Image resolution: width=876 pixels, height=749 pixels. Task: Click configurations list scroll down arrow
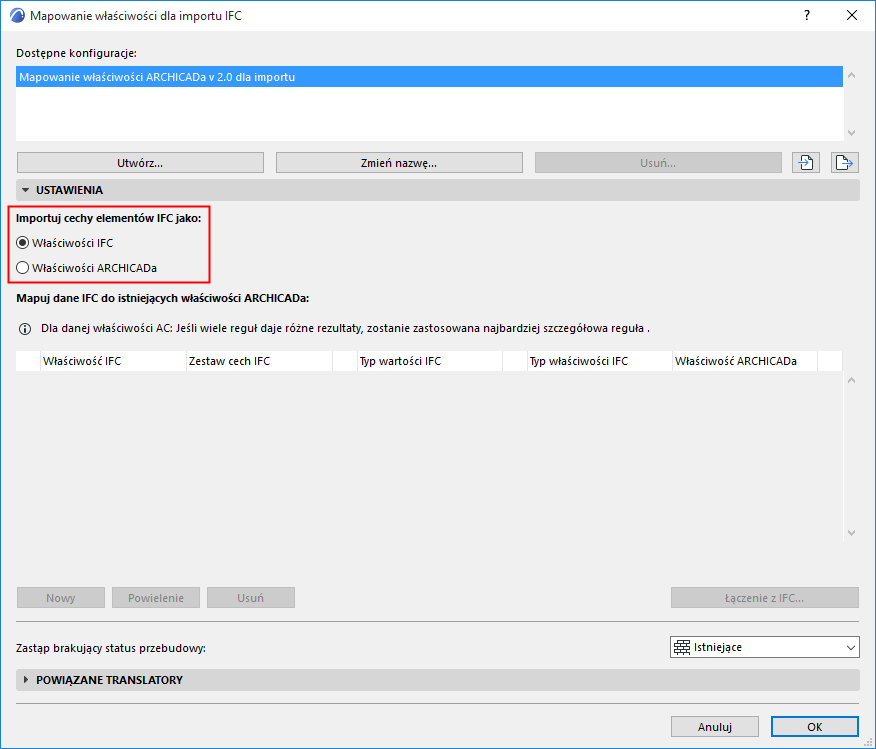851,133
